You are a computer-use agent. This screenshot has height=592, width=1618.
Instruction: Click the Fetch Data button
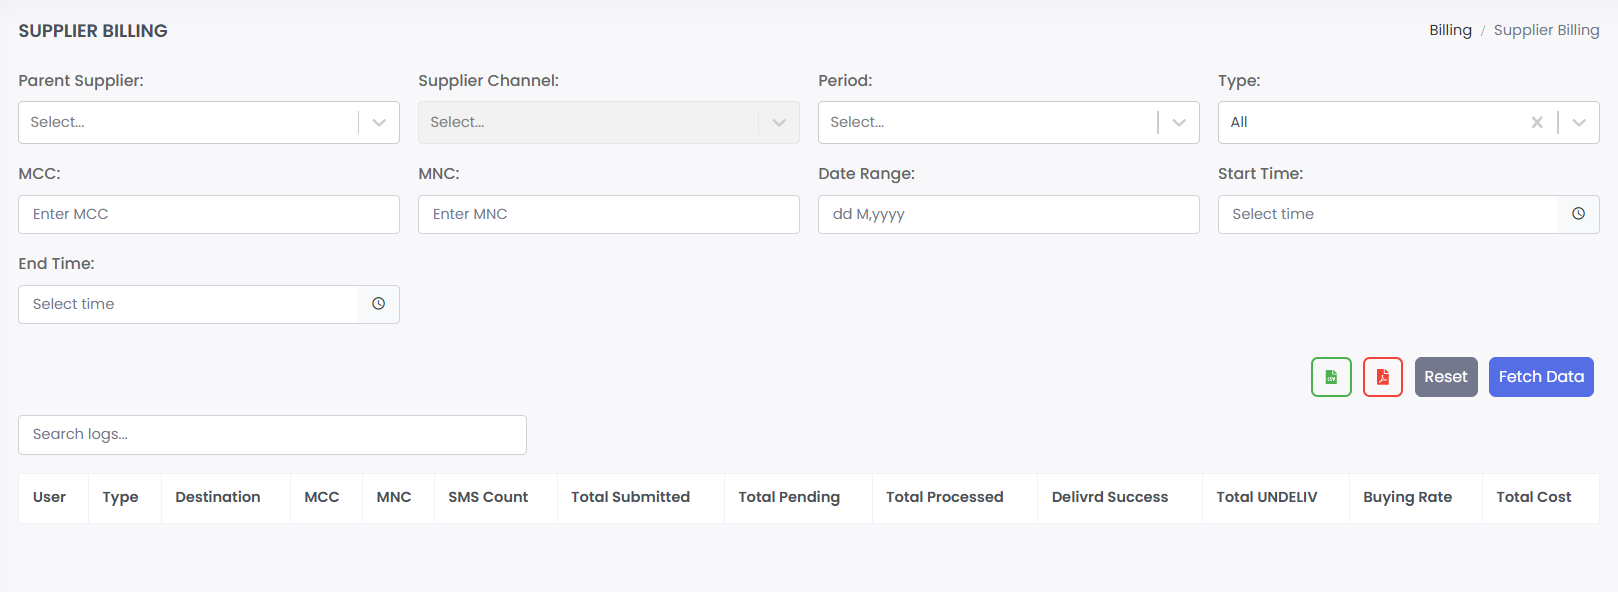(1541, 377)
